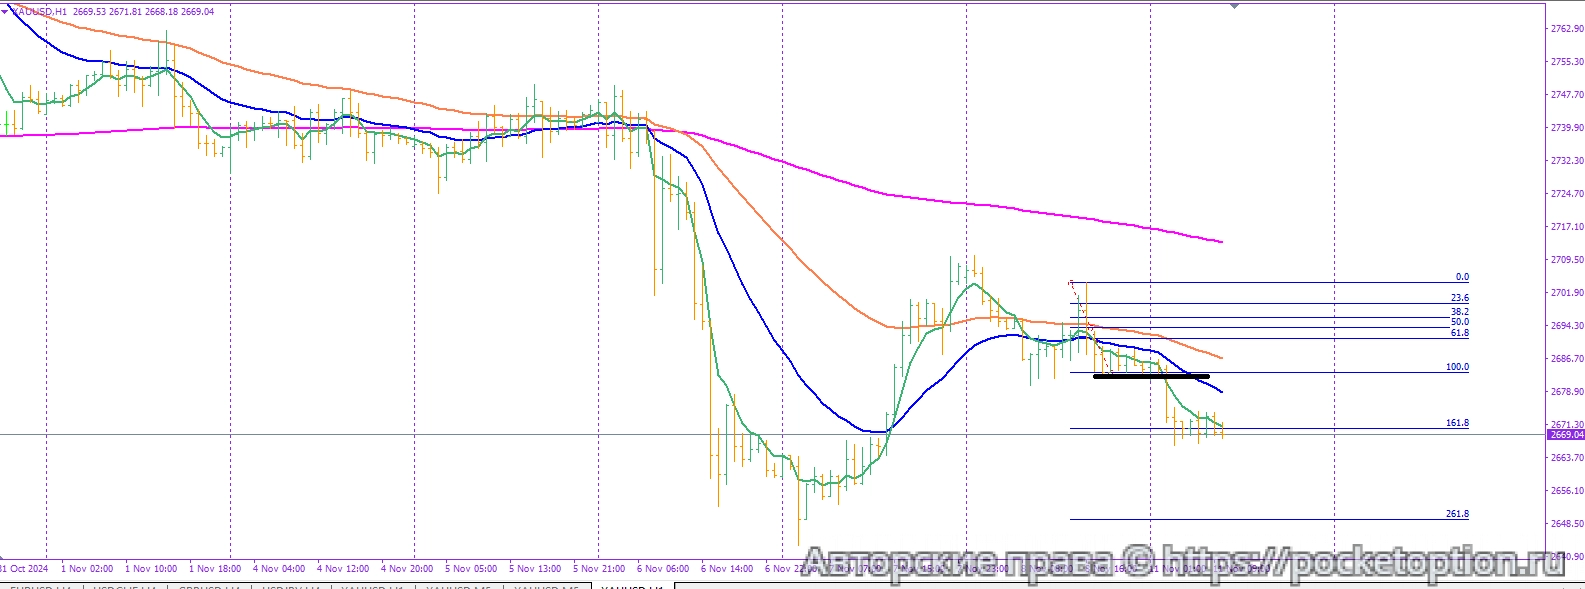Viewport: 1585px width, 589px height.
Task: Open the USDJPY chart tab
Action: coord(292,587)
